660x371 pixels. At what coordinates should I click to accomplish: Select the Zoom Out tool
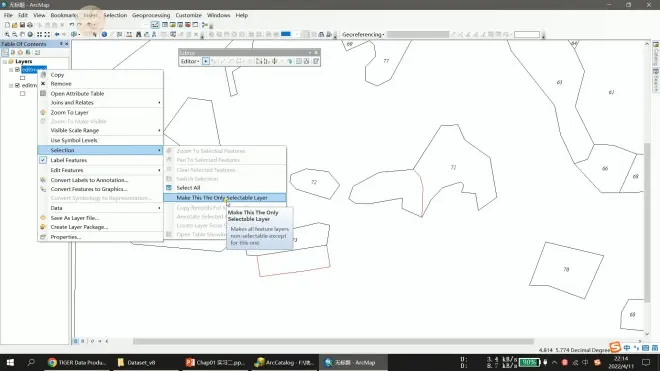coord(15,35)
